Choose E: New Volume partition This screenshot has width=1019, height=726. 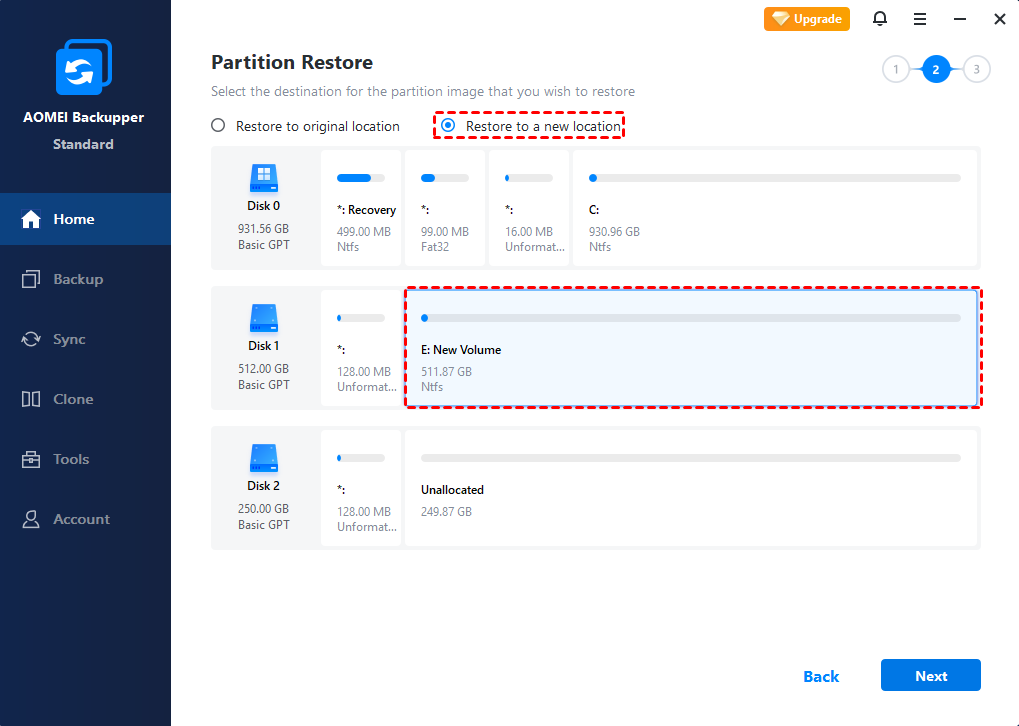691,348
